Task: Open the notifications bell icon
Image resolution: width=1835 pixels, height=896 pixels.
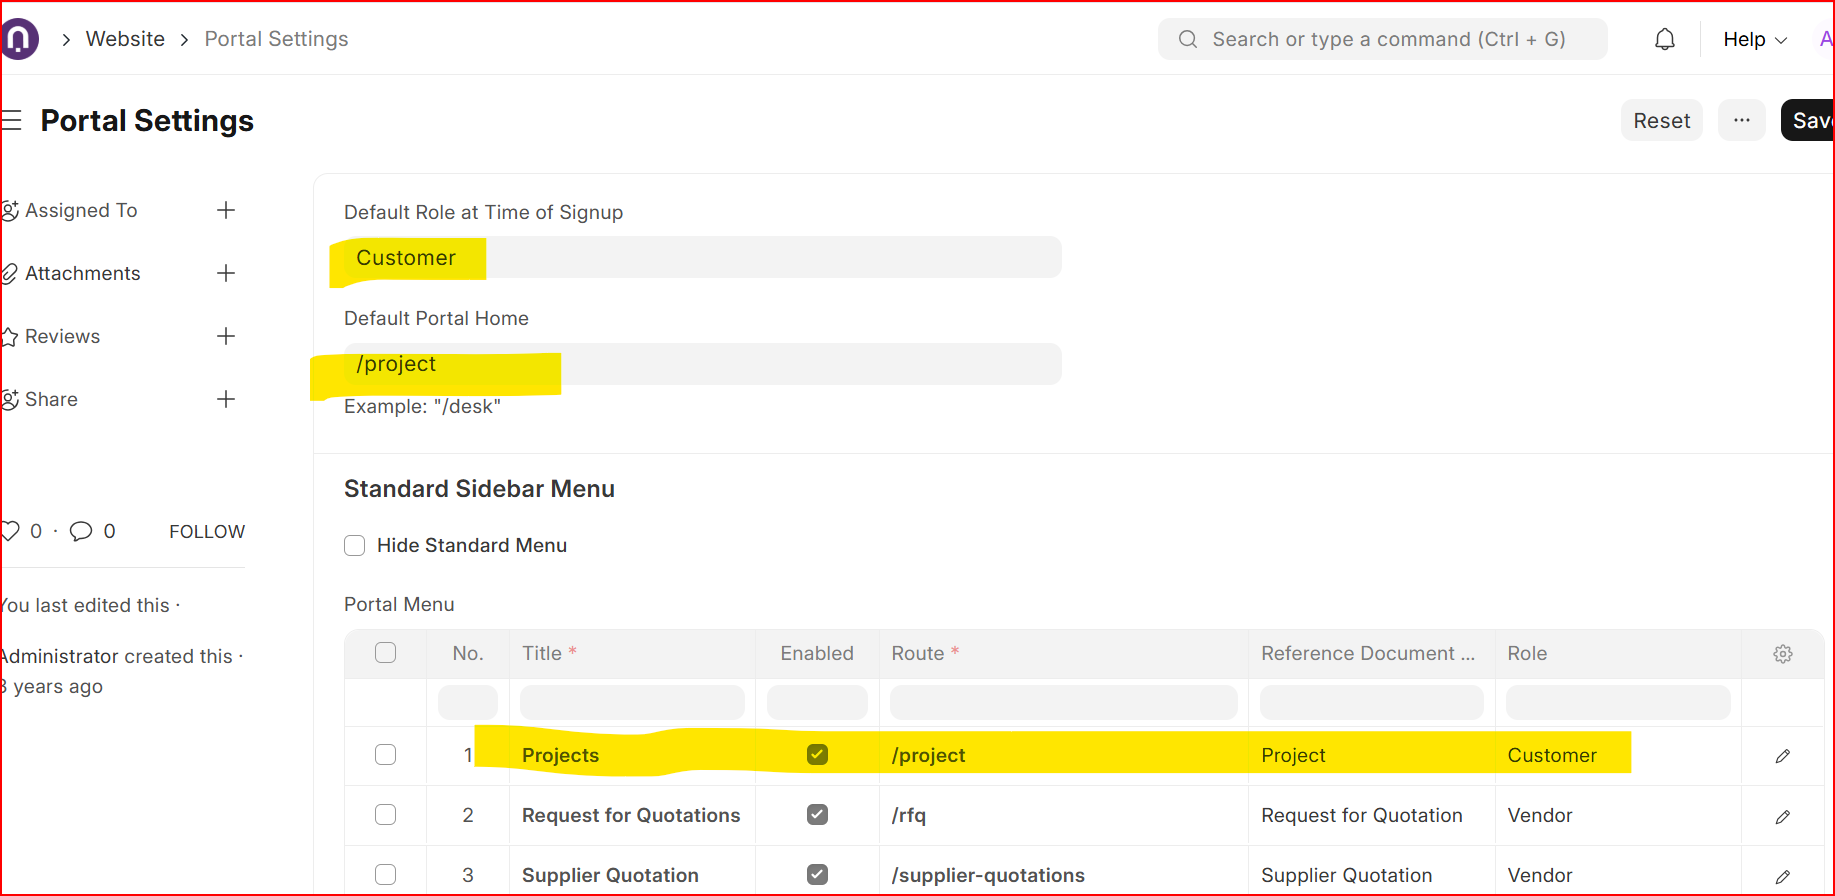Action: tap(1664, 40)
